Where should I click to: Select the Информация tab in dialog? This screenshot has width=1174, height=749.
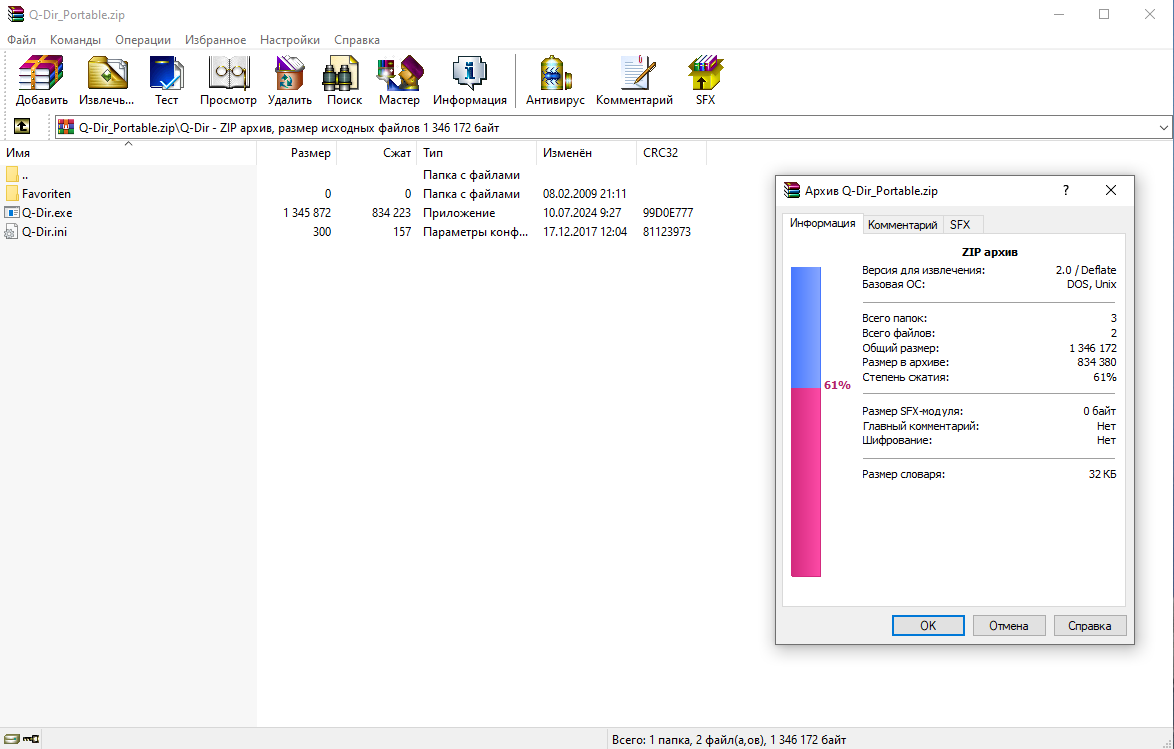[x=822, y=223]
